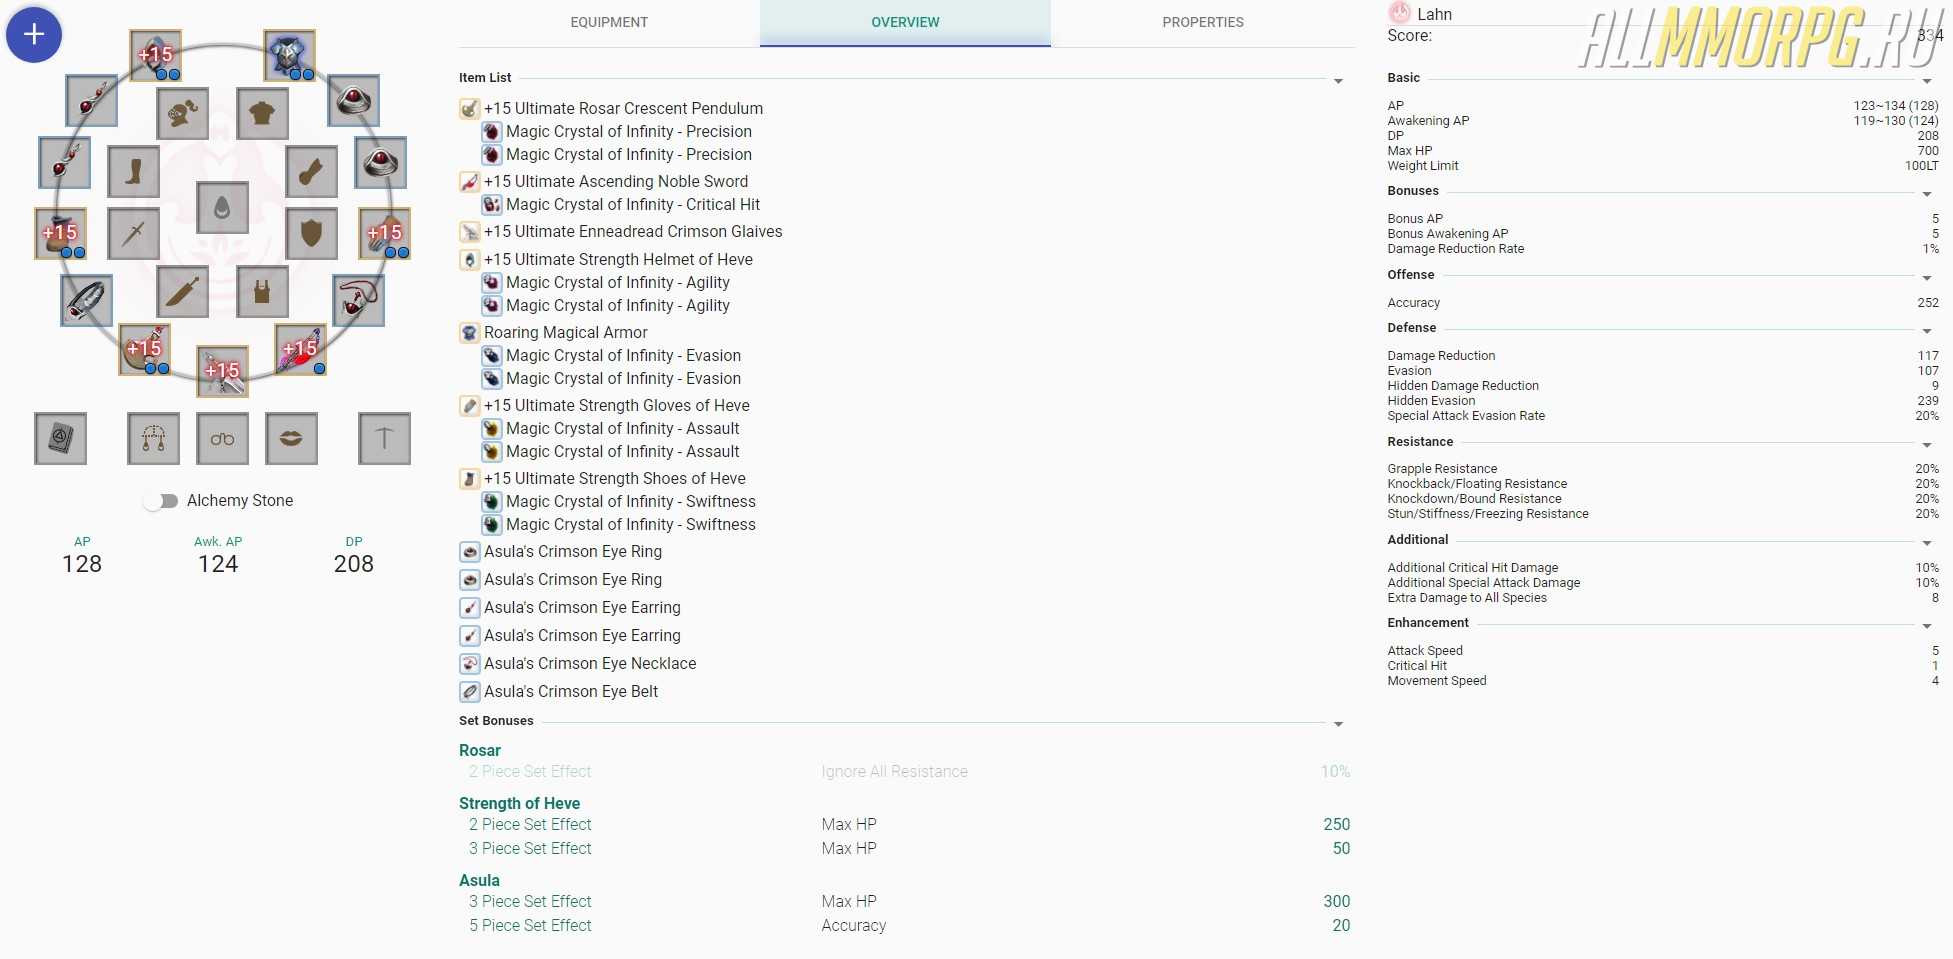The width and height of the screenshot is (1953, 959).
Task: Click Asula's Crimson Eye Belt entry
Action: click(x=571, y=691)
